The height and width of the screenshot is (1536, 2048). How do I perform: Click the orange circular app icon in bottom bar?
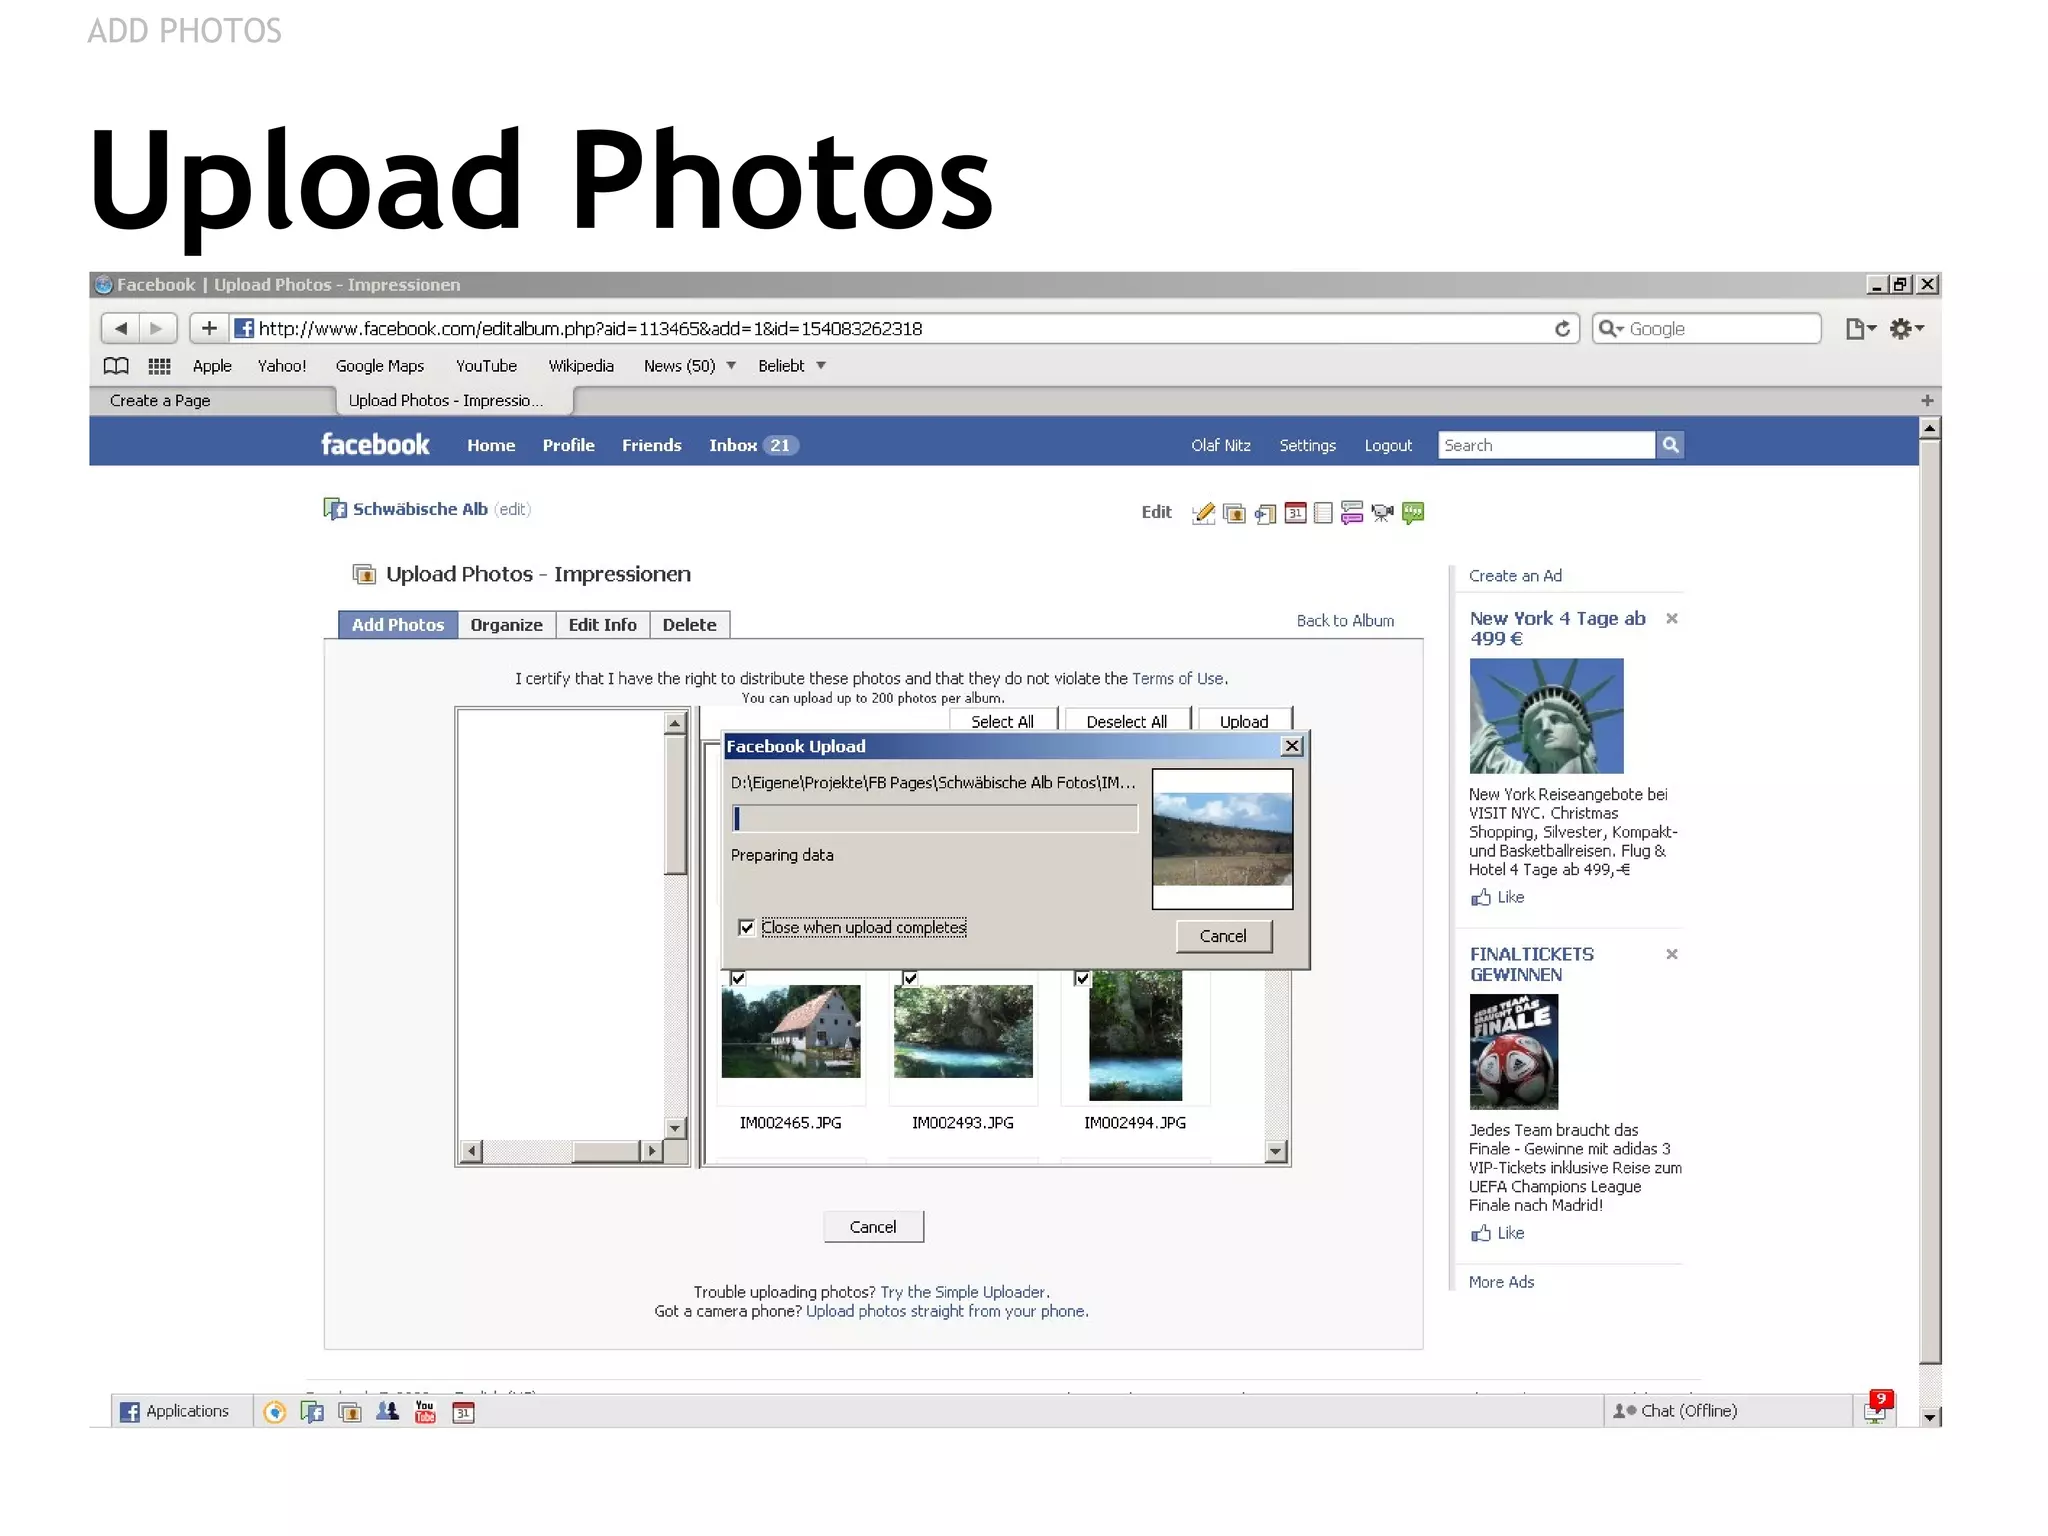coord(274,1411)
